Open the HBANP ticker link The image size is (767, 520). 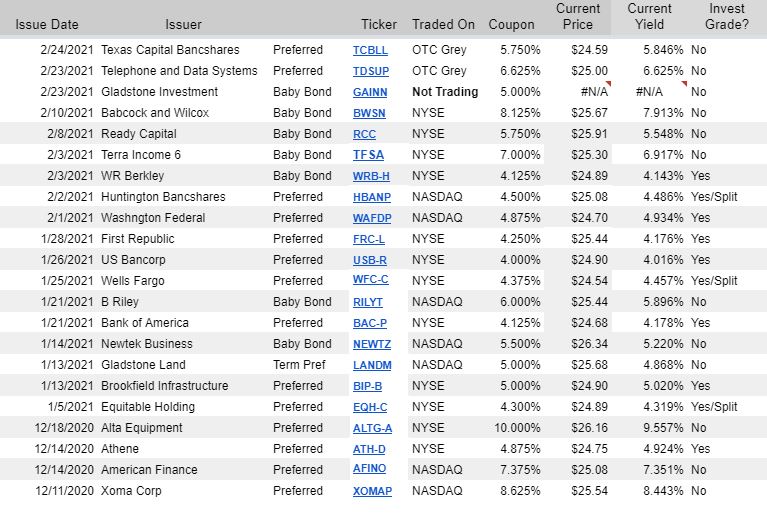click(x=372, y=197)
